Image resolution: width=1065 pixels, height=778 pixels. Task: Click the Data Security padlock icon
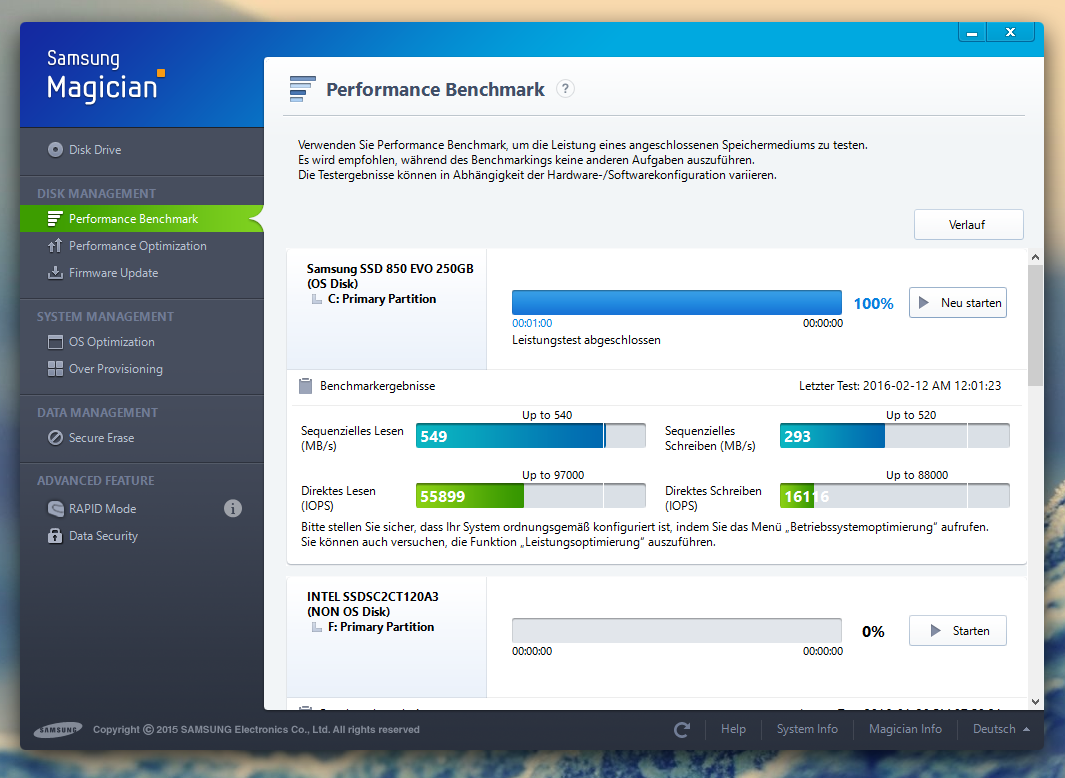(55, 535)
